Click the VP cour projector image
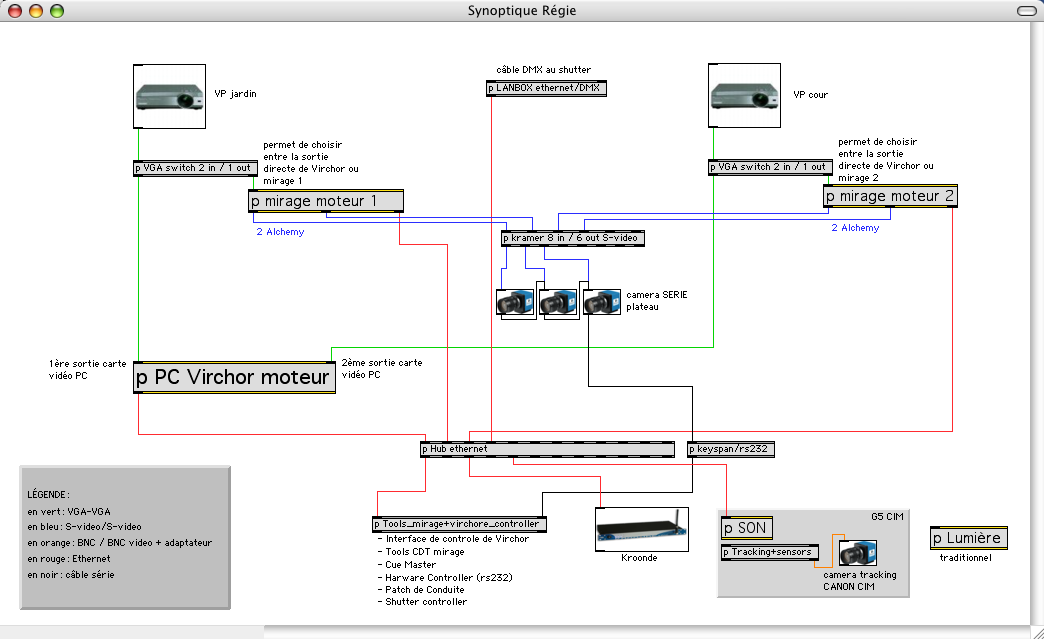 pos(744,95)
